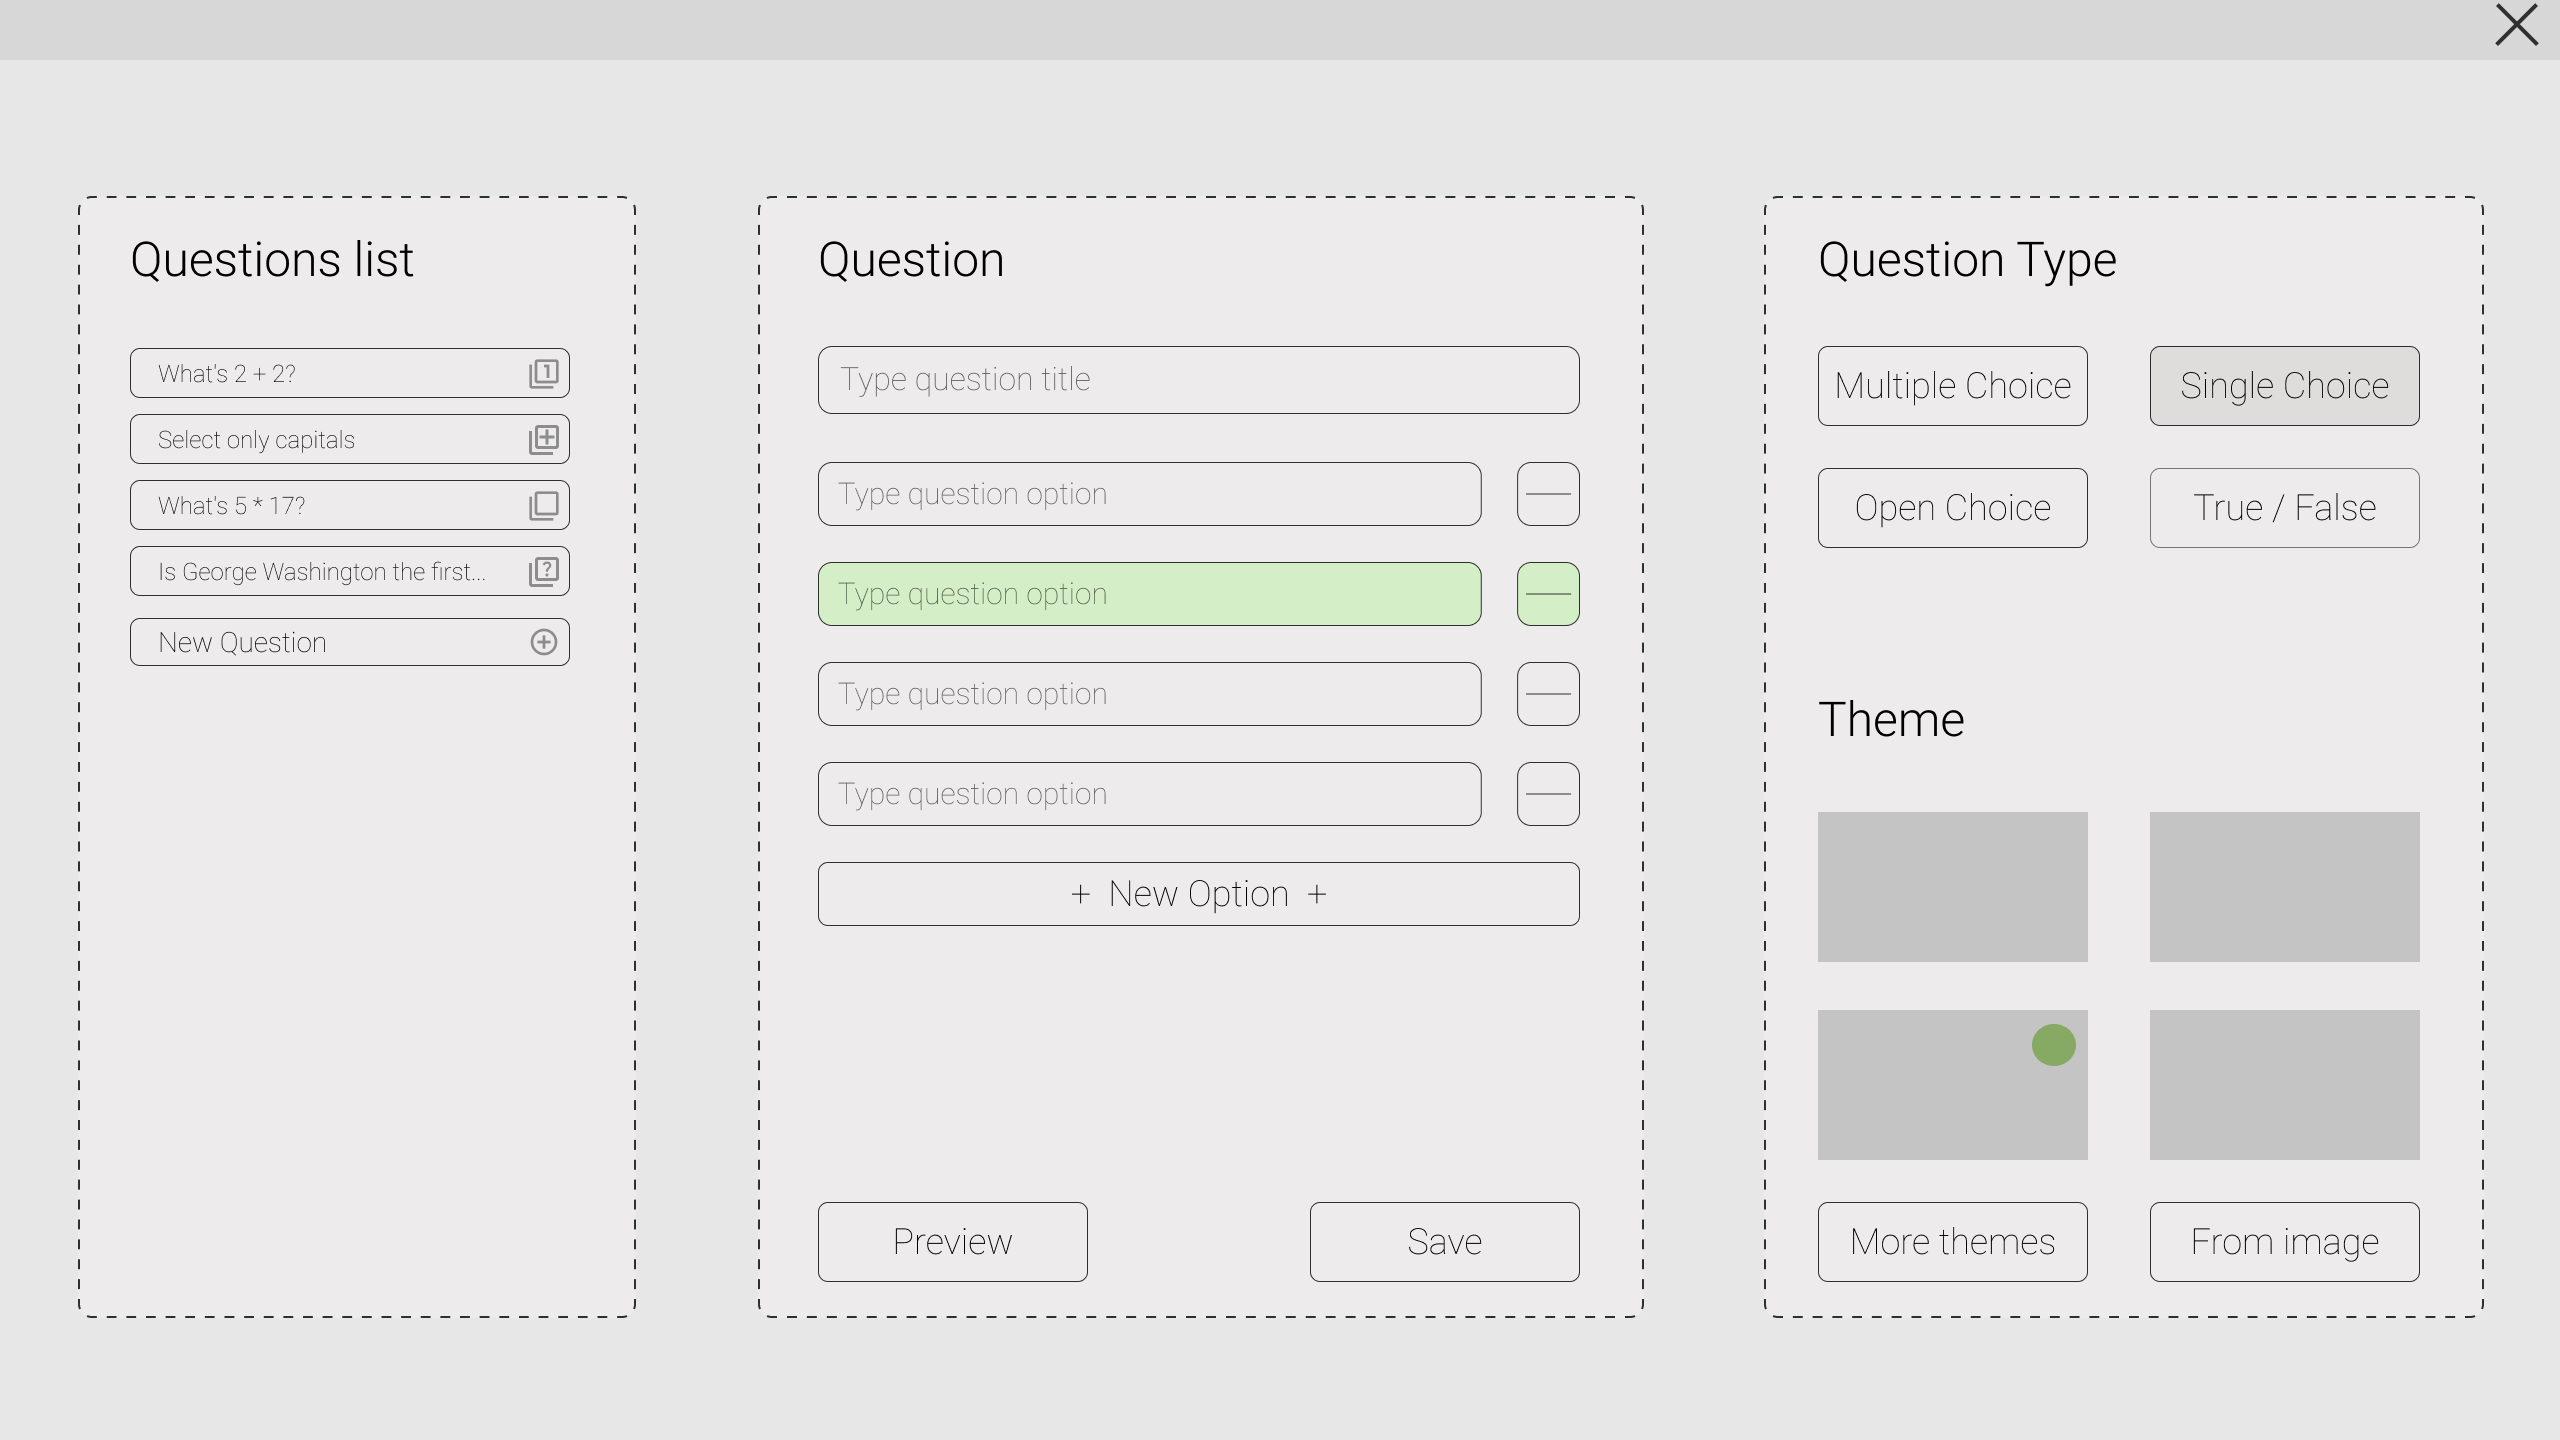The width and height of the screenshot is (2560, 1440).
Task: Open the "Select only capitals" question
Action: pyautogui.click(x=320, y=439)
